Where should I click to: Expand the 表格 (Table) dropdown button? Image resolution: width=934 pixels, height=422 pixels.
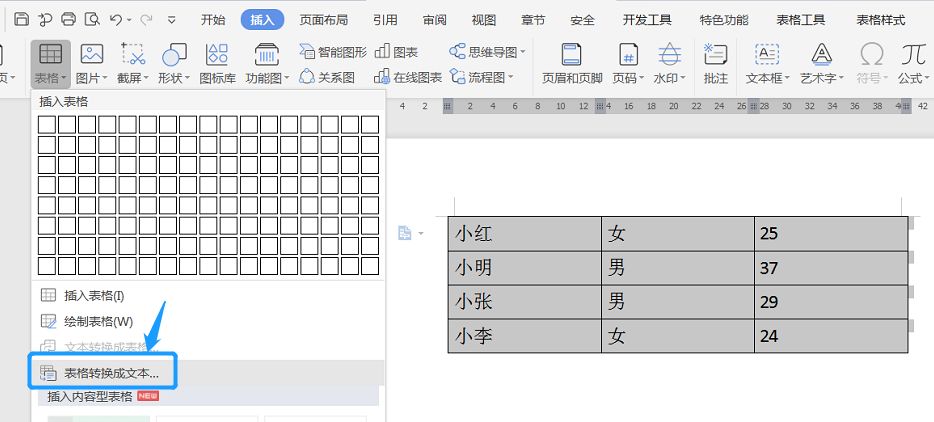(x=50, y=77)
